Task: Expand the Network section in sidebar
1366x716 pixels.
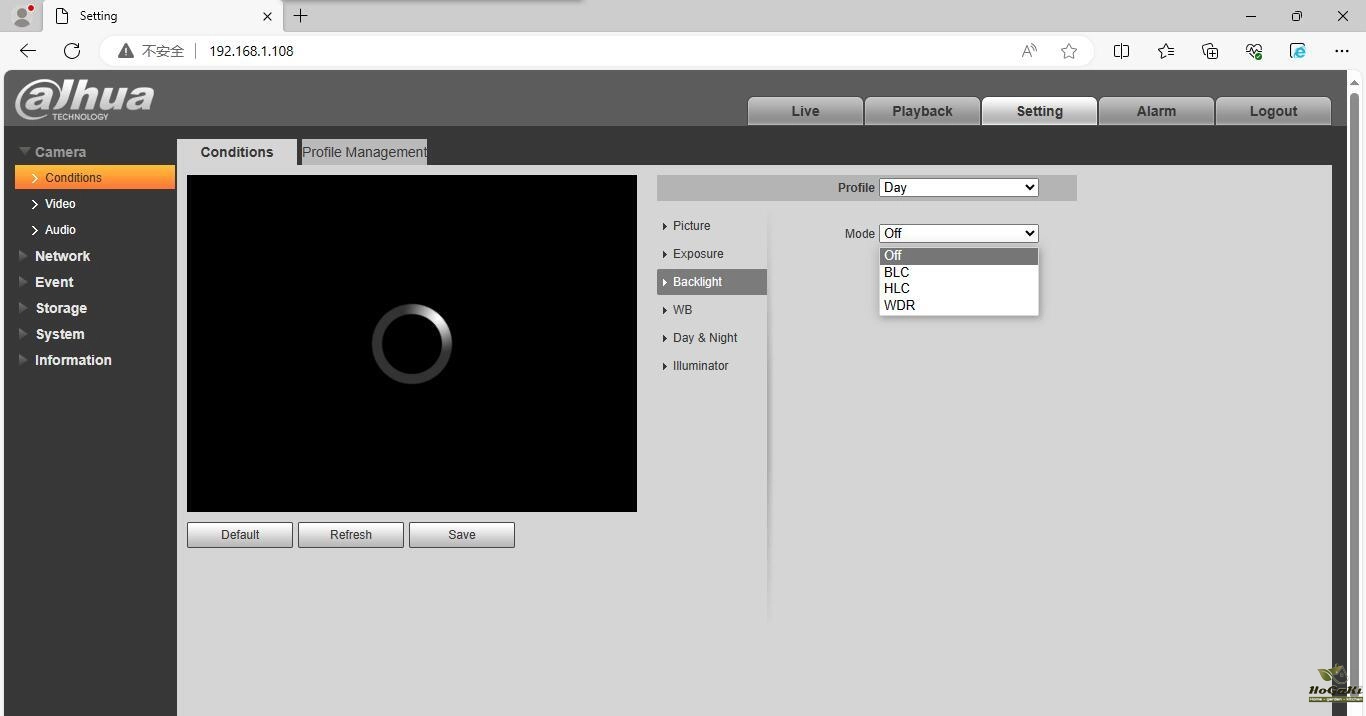Action: [x=62, y=256]
